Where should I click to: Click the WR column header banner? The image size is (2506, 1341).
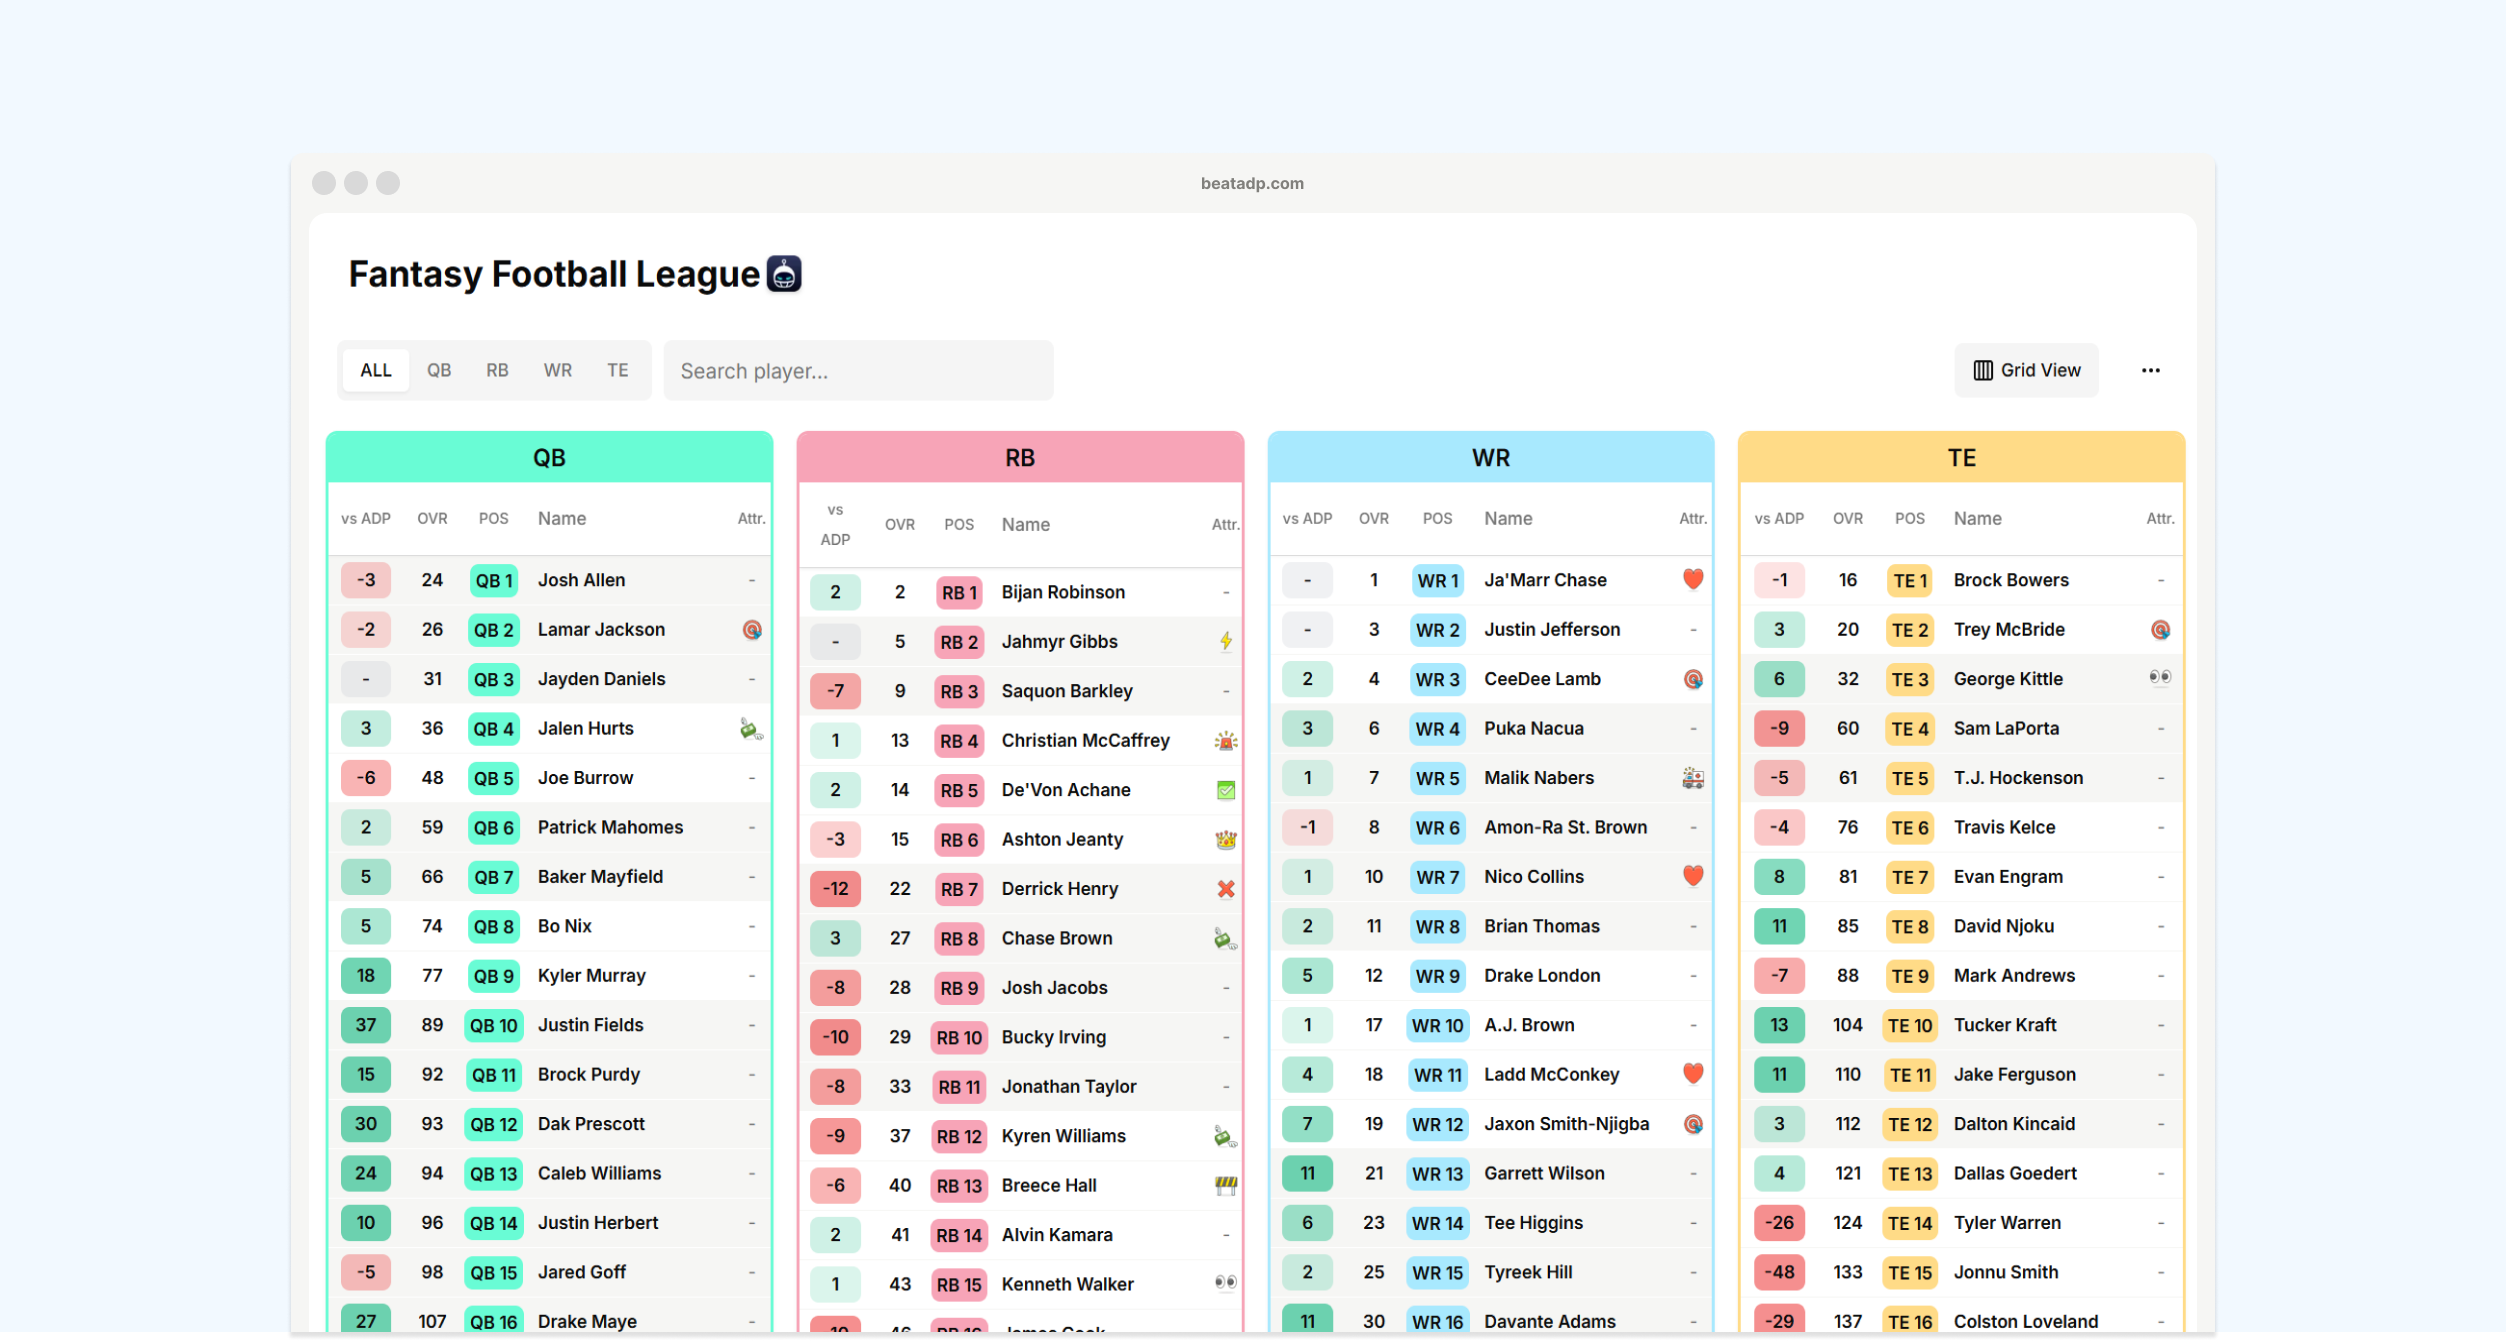point(1491,458)
